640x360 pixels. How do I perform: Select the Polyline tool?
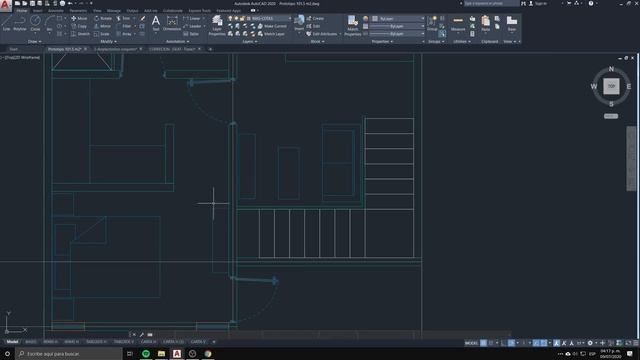[x=20, y=23]
